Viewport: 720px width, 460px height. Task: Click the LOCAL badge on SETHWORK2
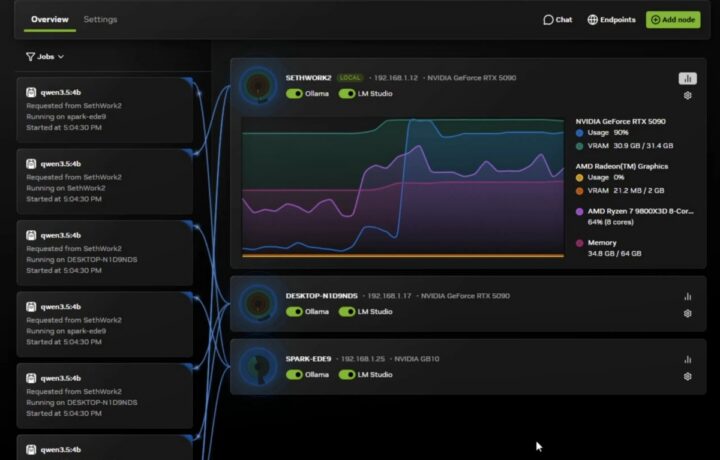350,78
